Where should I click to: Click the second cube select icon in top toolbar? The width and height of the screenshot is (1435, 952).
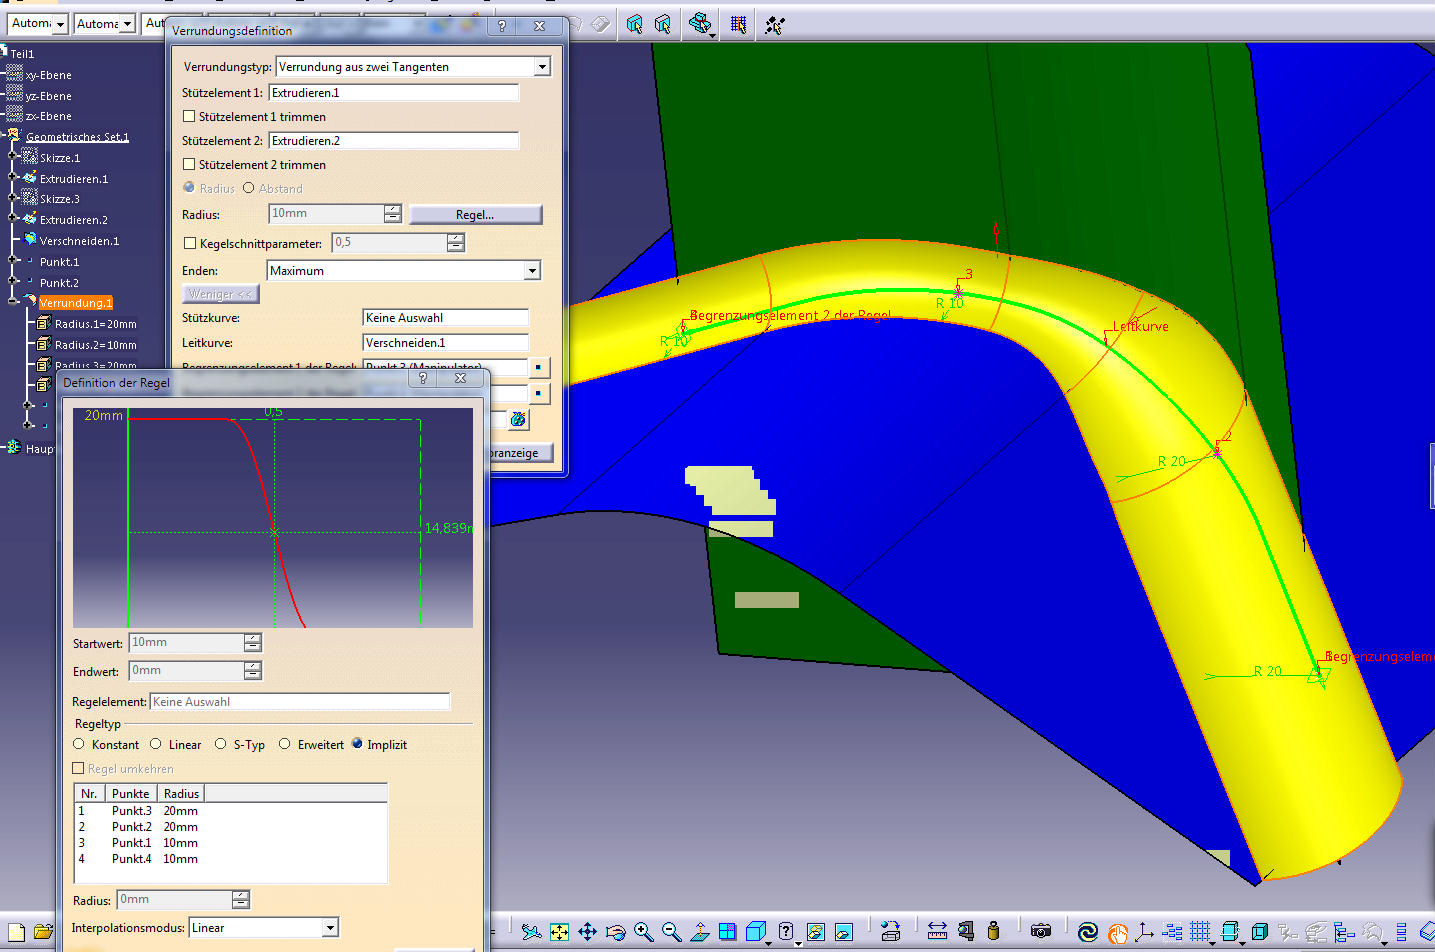(662, 24)
